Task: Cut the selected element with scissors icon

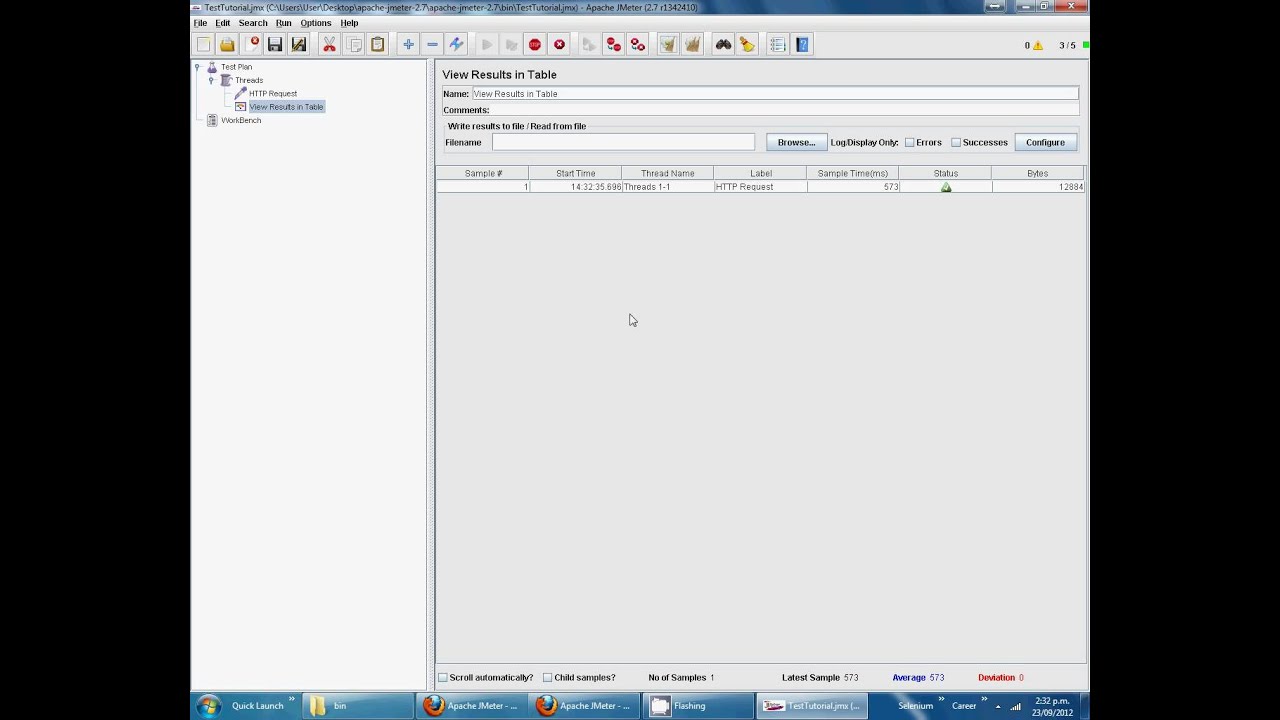Action: click(329, 45)
